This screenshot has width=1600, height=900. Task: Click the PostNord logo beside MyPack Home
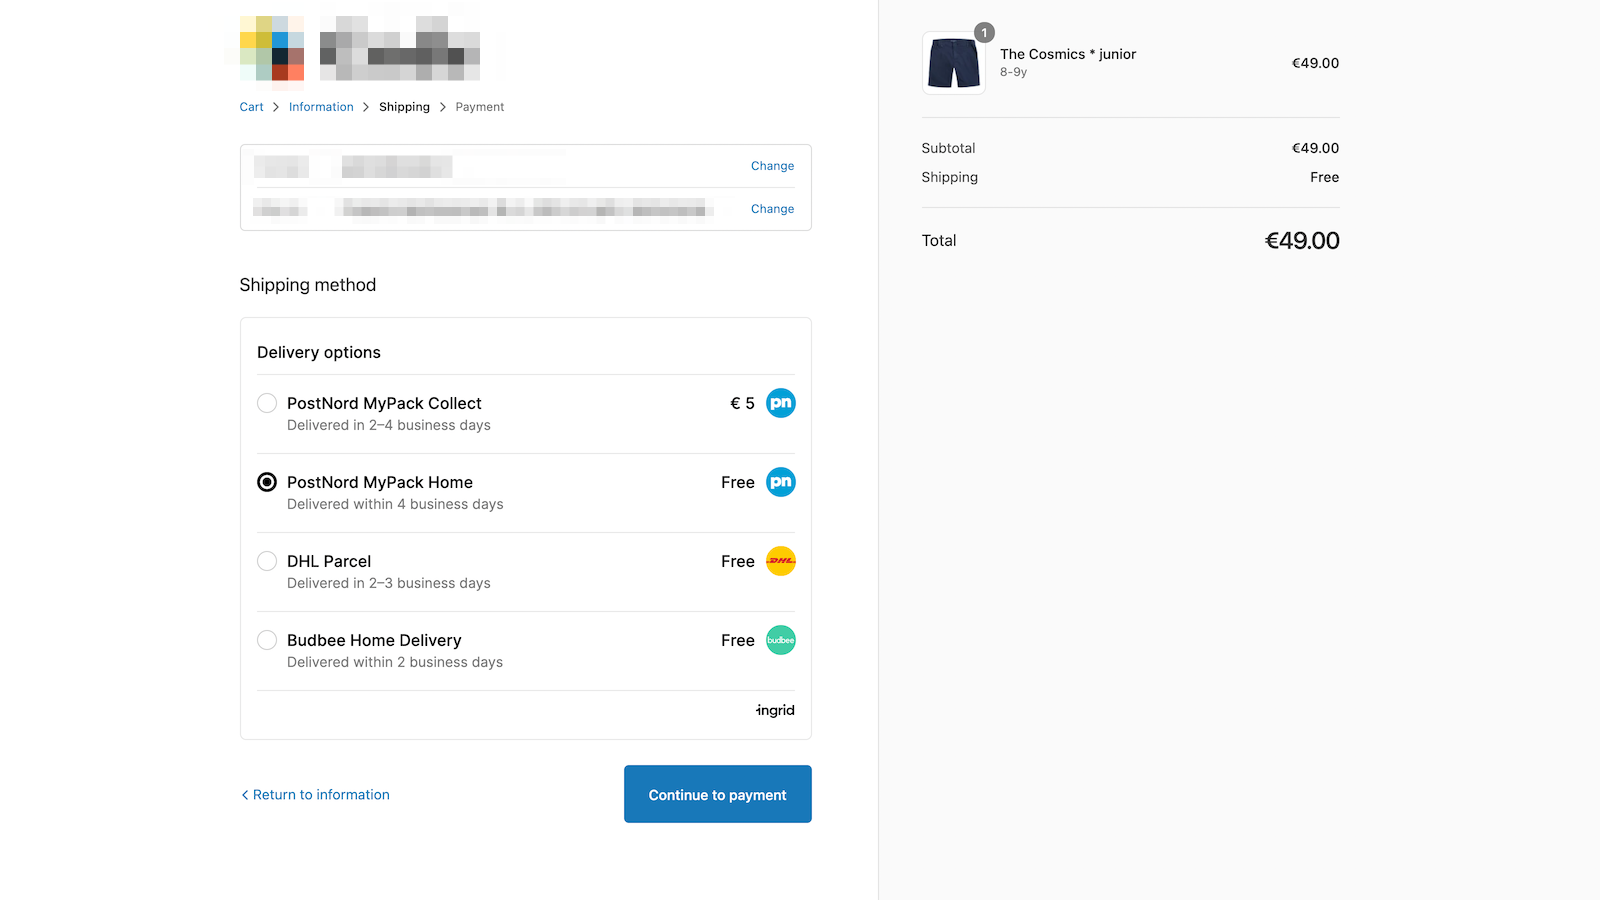tap(780, 482)
